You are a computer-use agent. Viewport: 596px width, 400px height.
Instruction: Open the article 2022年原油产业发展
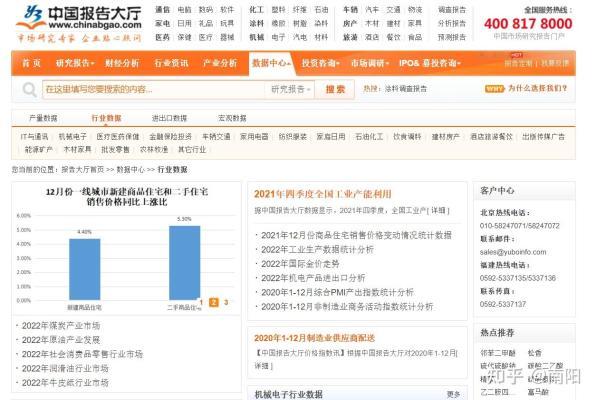[x=61, y=340]
